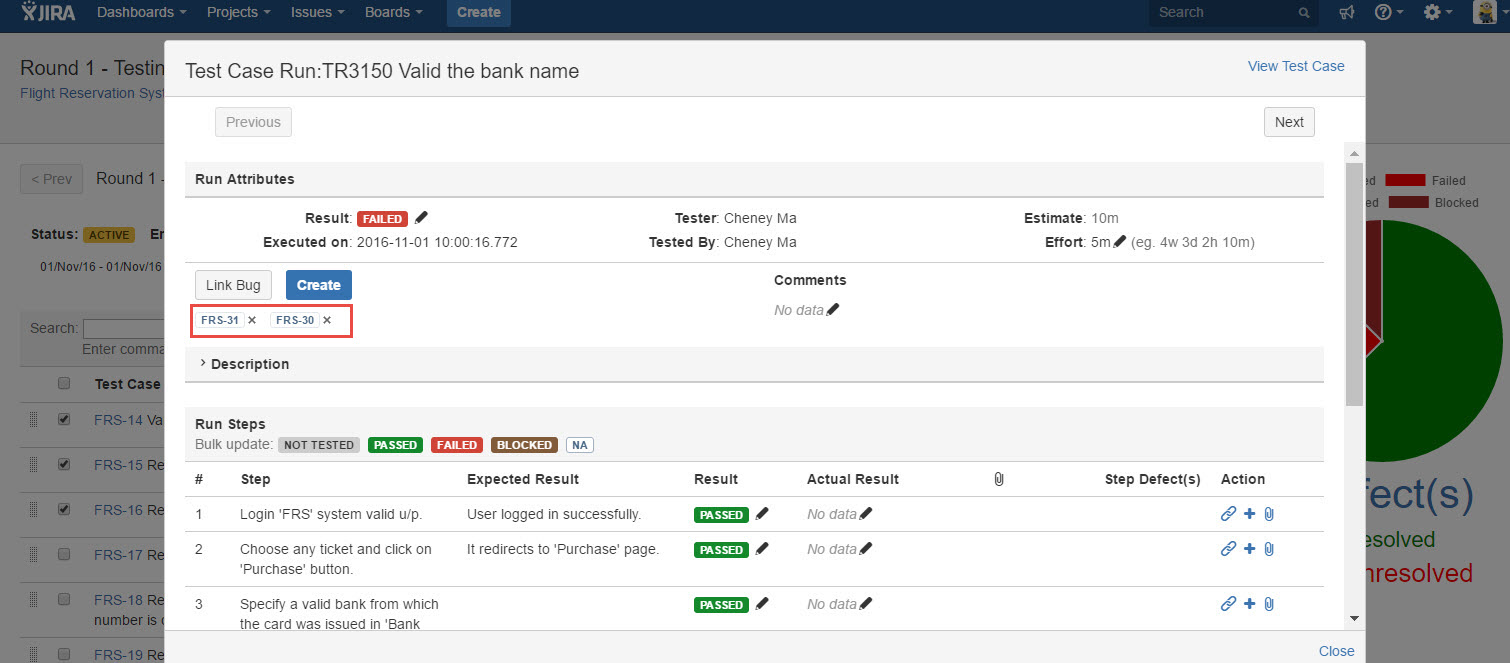This screenshot has height=663, width=1510.
Task: Check the FRS-18 row checkbox
Action: tap(64, 598)
